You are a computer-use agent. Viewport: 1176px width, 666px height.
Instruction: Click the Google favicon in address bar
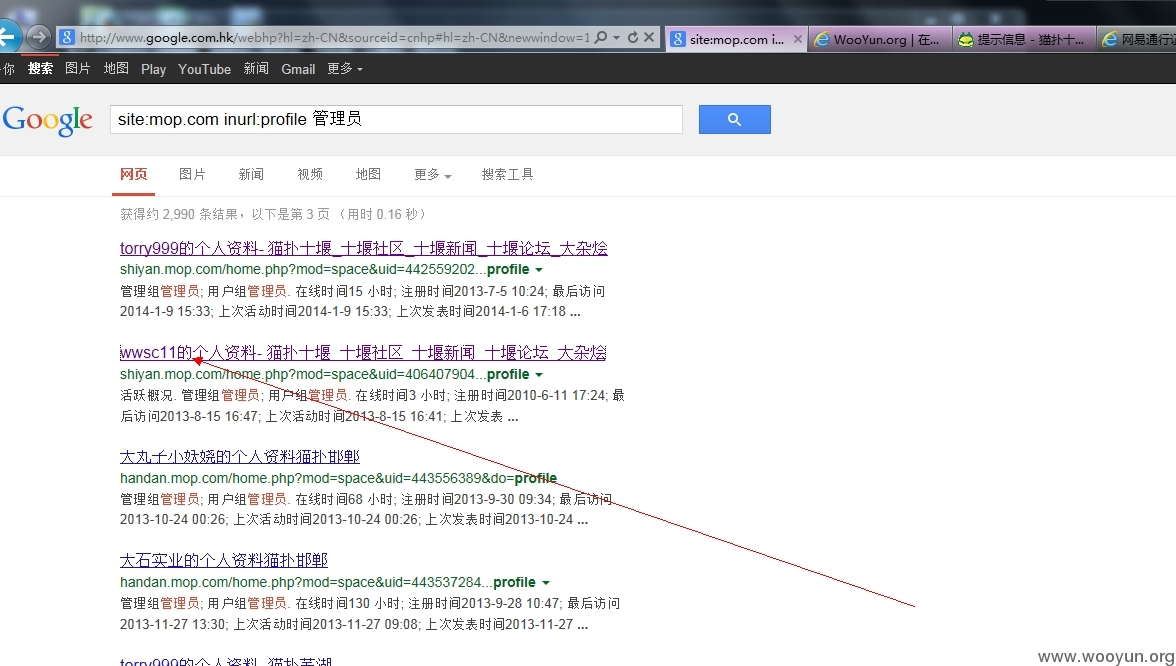[67, 38]
